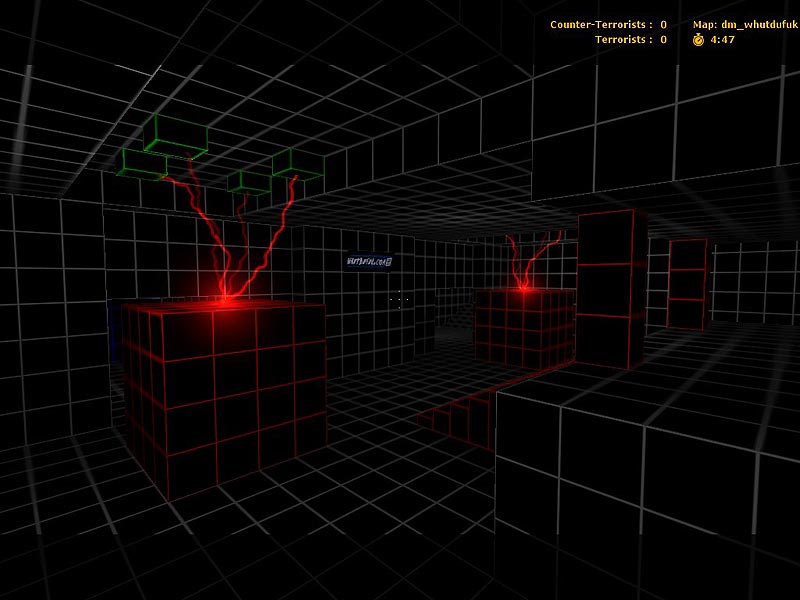Click the red spark on the small cube
Image resolution: width=800 pixels, height=600 pixels.
click(x=522, y=288)
